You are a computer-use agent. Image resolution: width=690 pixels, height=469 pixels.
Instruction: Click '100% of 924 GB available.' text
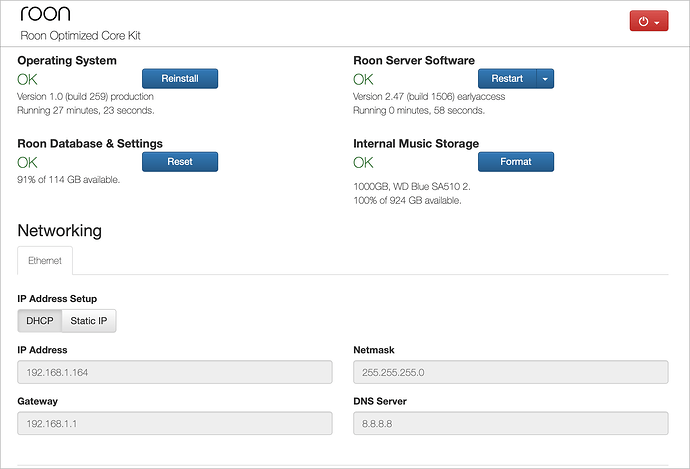[x=407, y=200]
